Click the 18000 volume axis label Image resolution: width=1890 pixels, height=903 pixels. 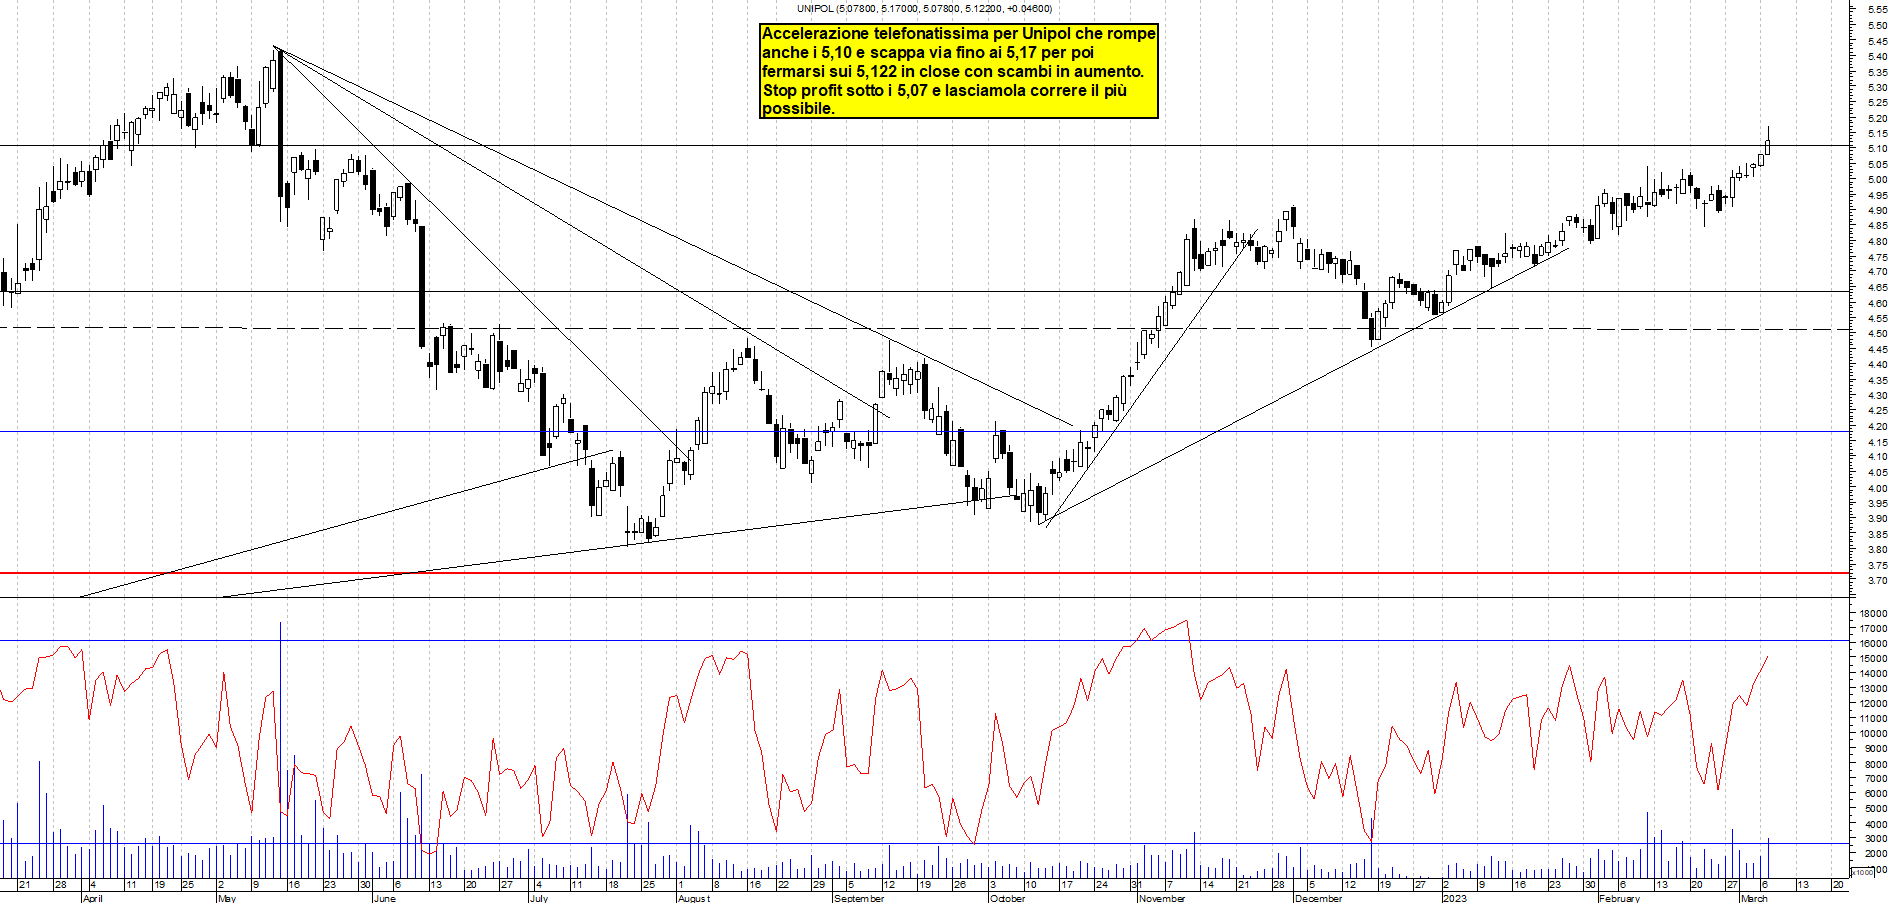pos(1873,614)
